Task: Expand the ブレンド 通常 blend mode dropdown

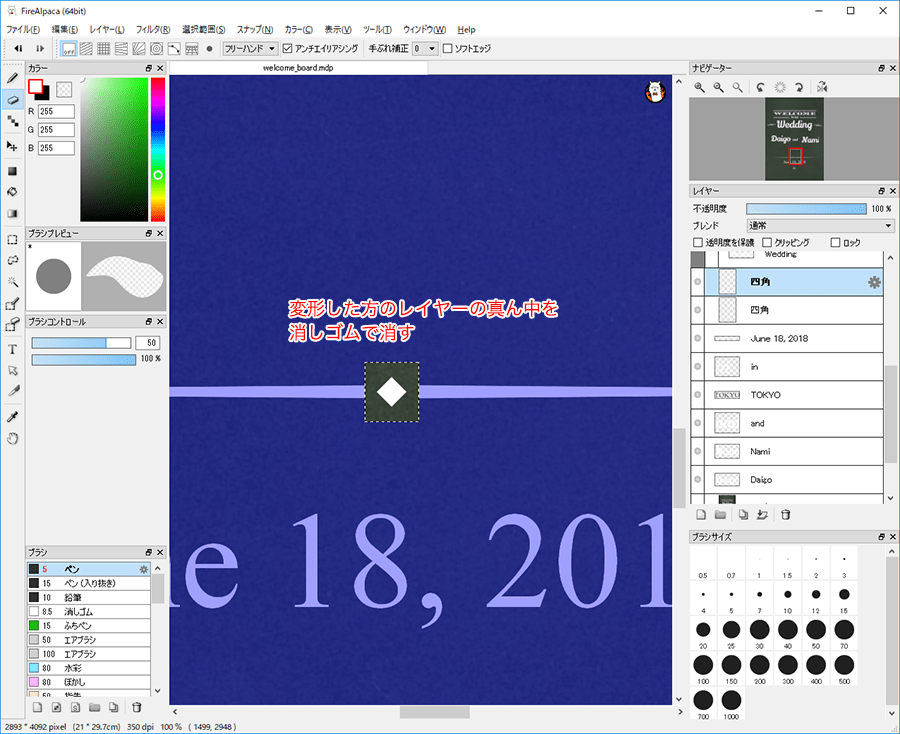Action: 820,226
